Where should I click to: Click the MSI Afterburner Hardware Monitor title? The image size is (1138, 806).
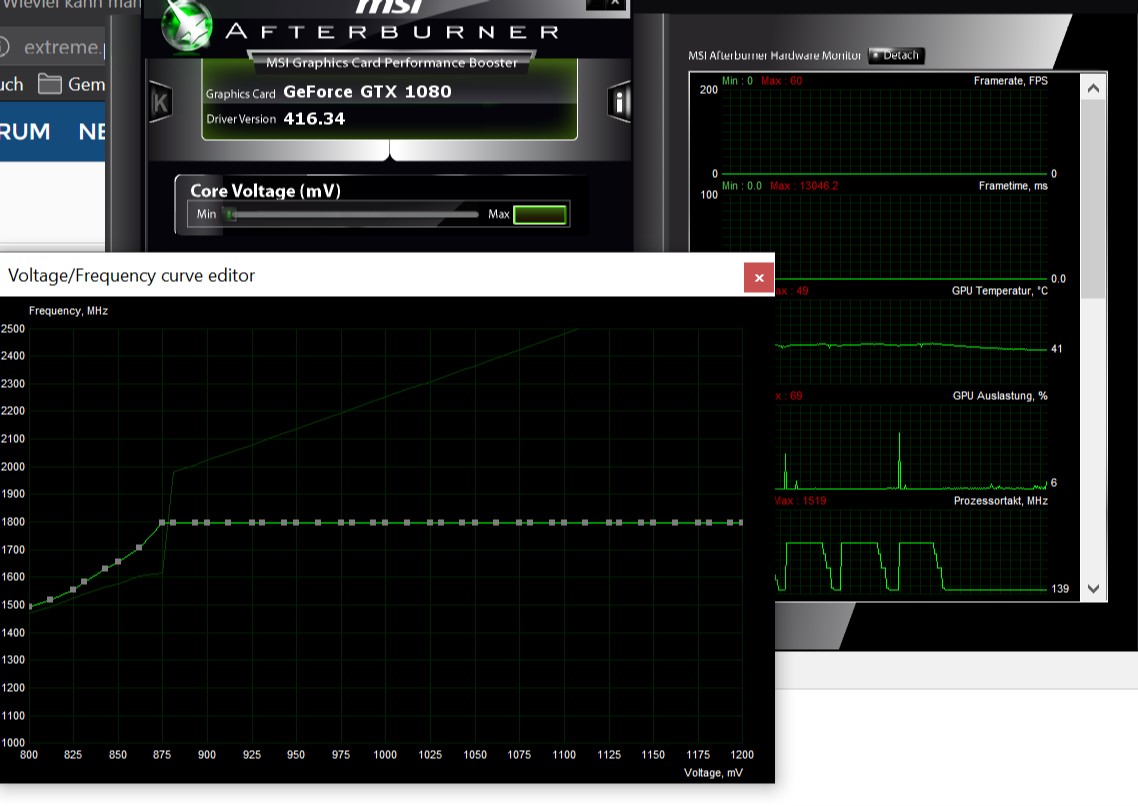(774, 55)
